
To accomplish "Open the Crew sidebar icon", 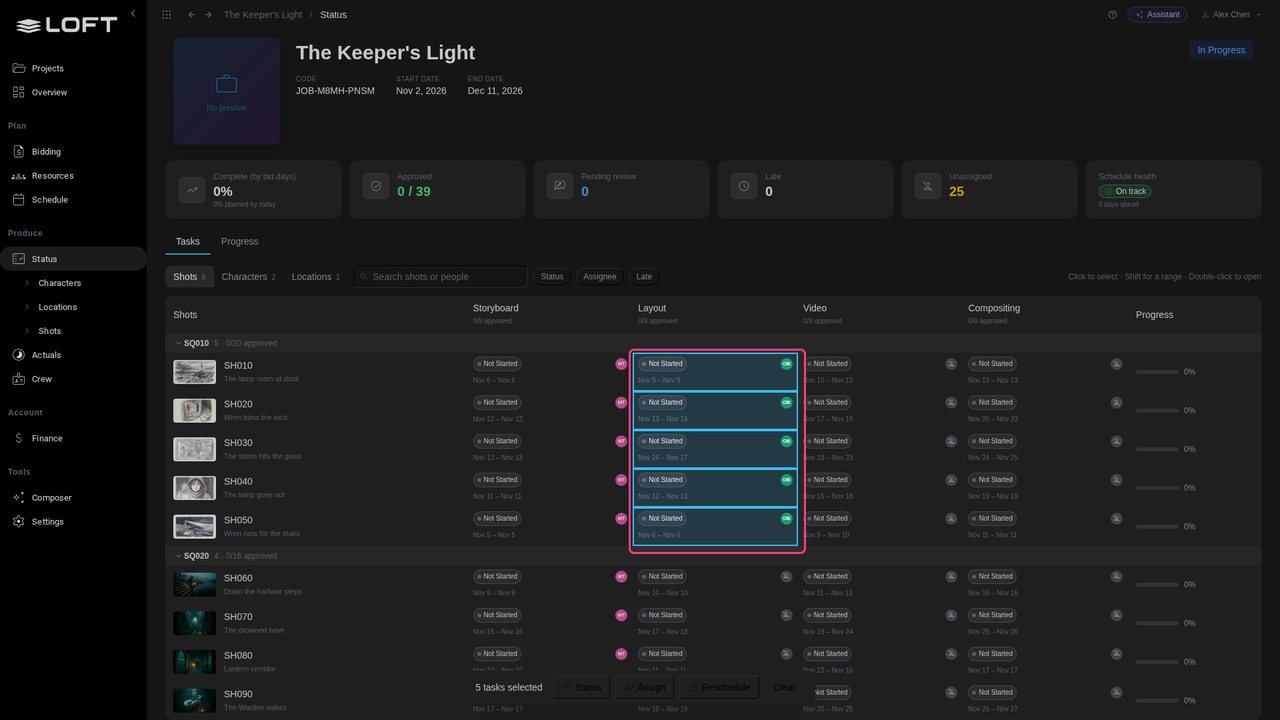I will pos(18,379).
